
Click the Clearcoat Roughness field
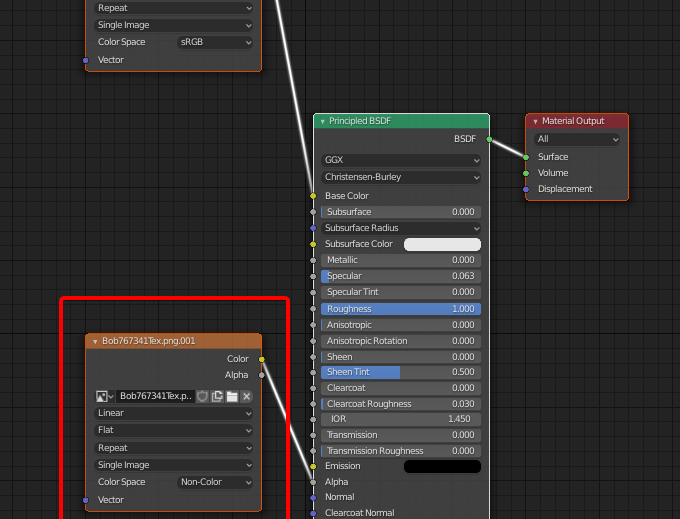[401, 404]
